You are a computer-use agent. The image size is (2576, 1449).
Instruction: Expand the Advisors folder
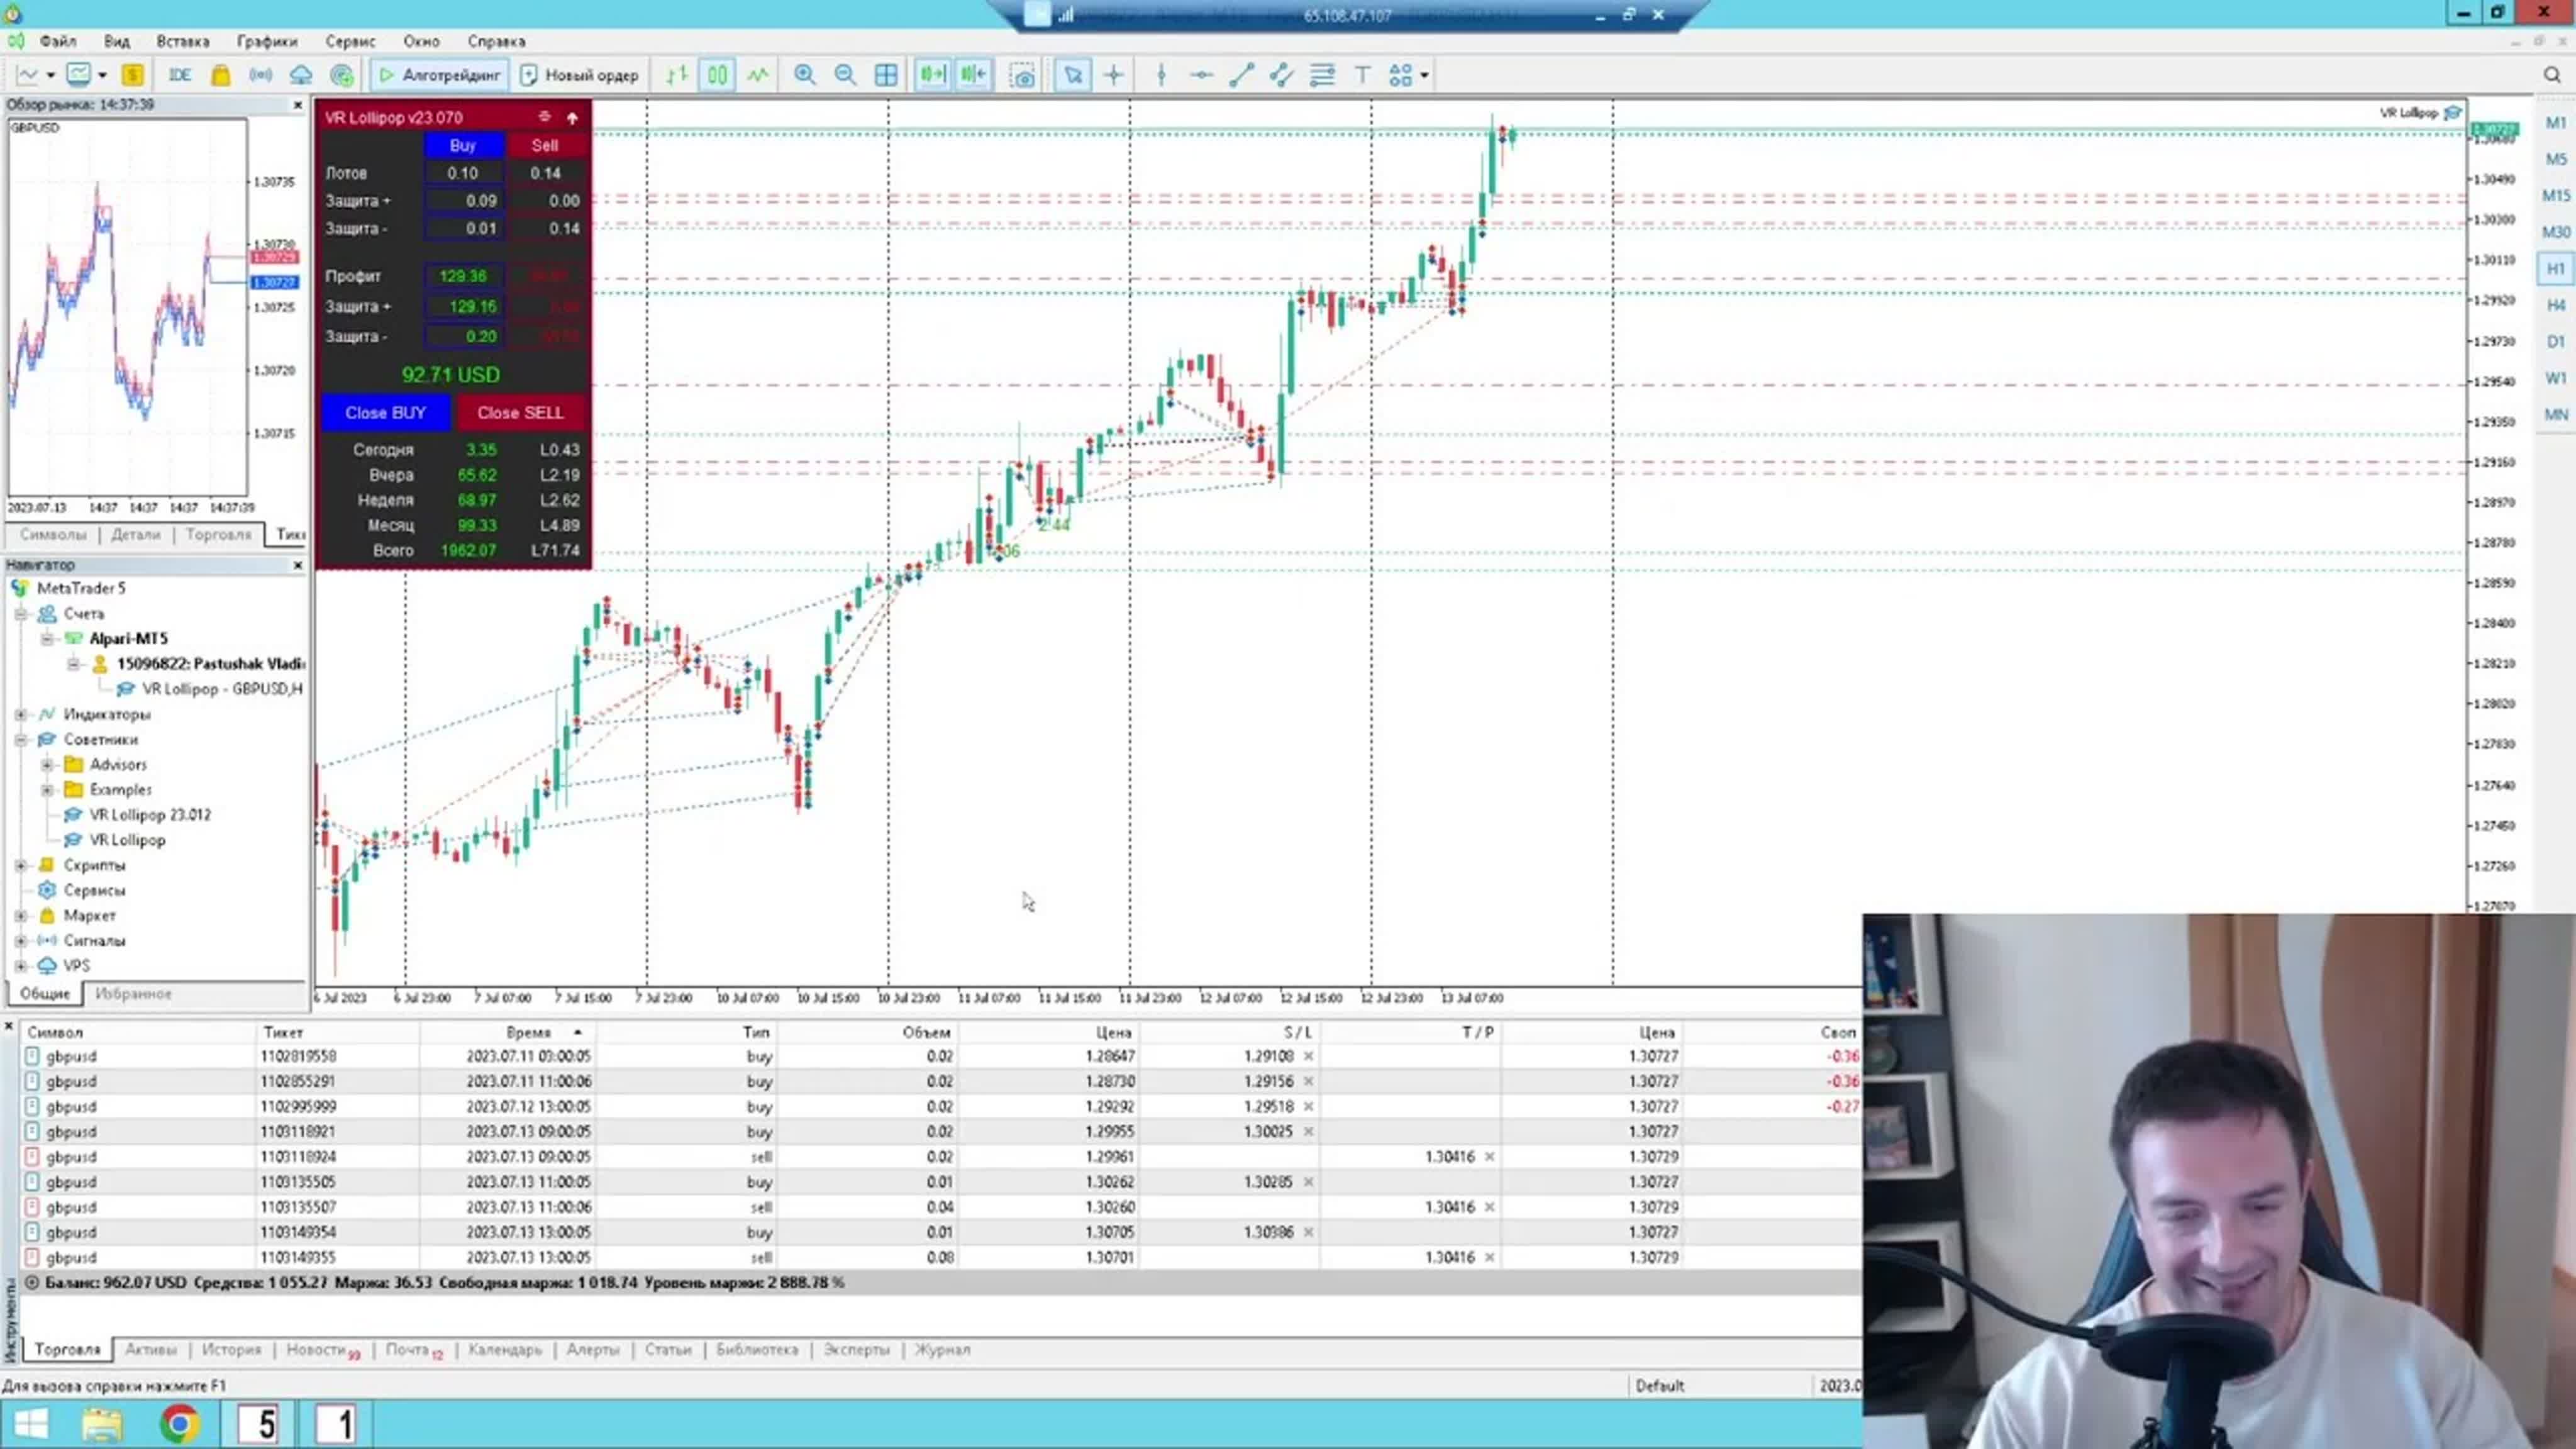pos(47,764)
